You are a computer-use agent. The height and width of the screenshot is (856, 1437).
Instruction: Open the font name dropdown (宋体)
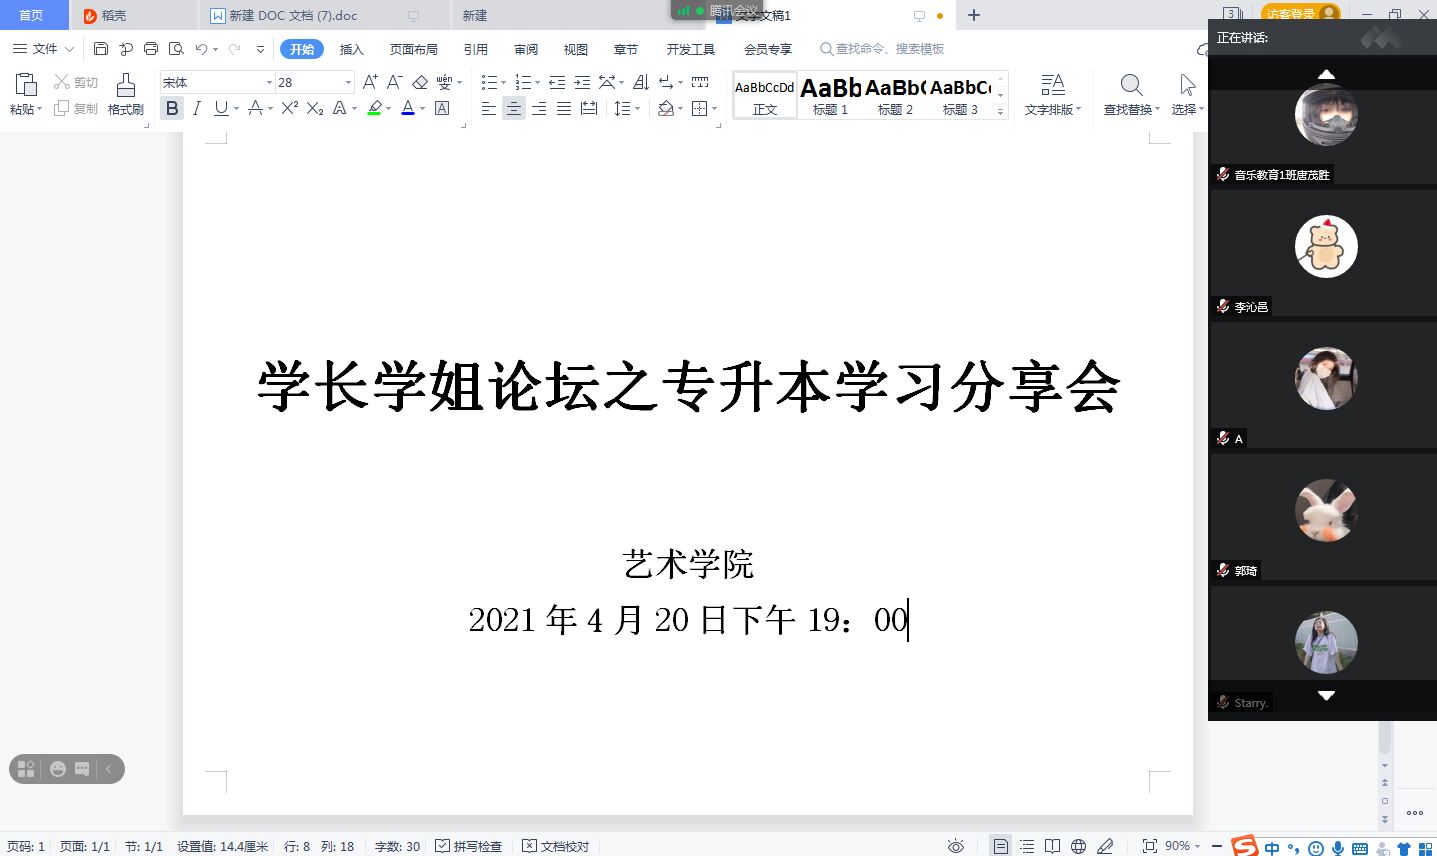[x=269, y=82]
